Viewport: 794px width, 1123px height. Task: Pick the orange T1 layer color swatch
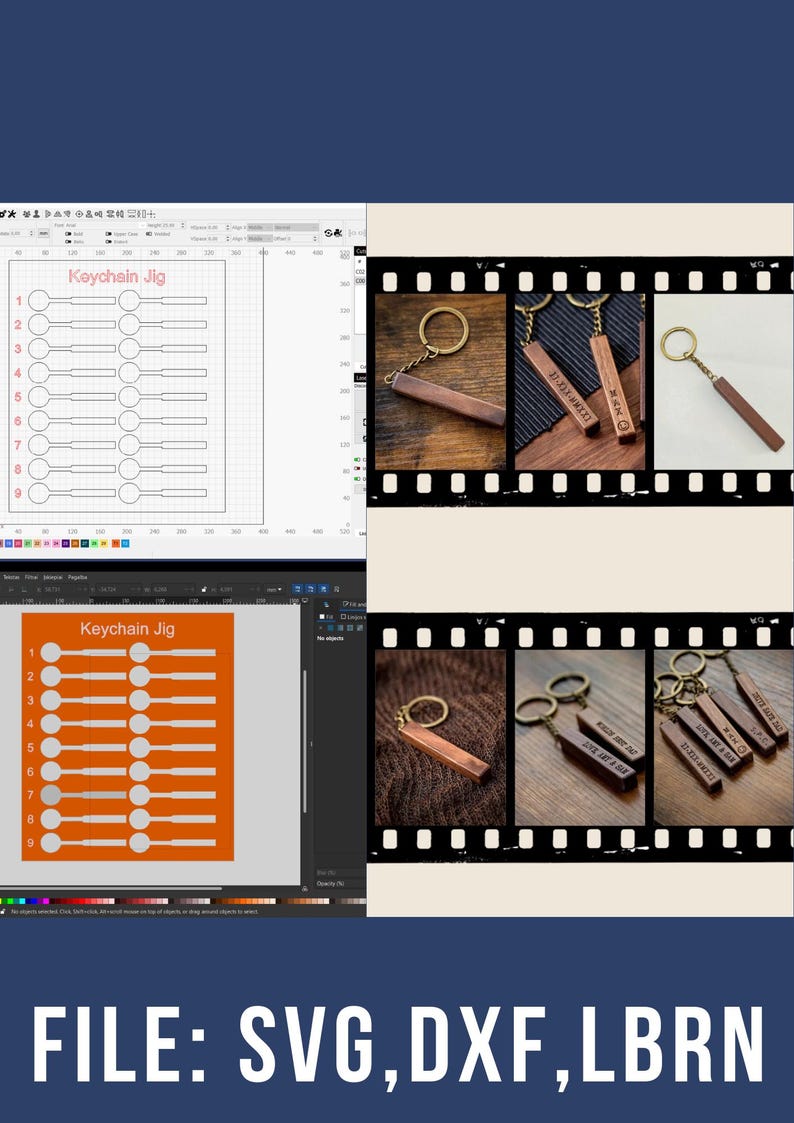click(x=115, y=544)
